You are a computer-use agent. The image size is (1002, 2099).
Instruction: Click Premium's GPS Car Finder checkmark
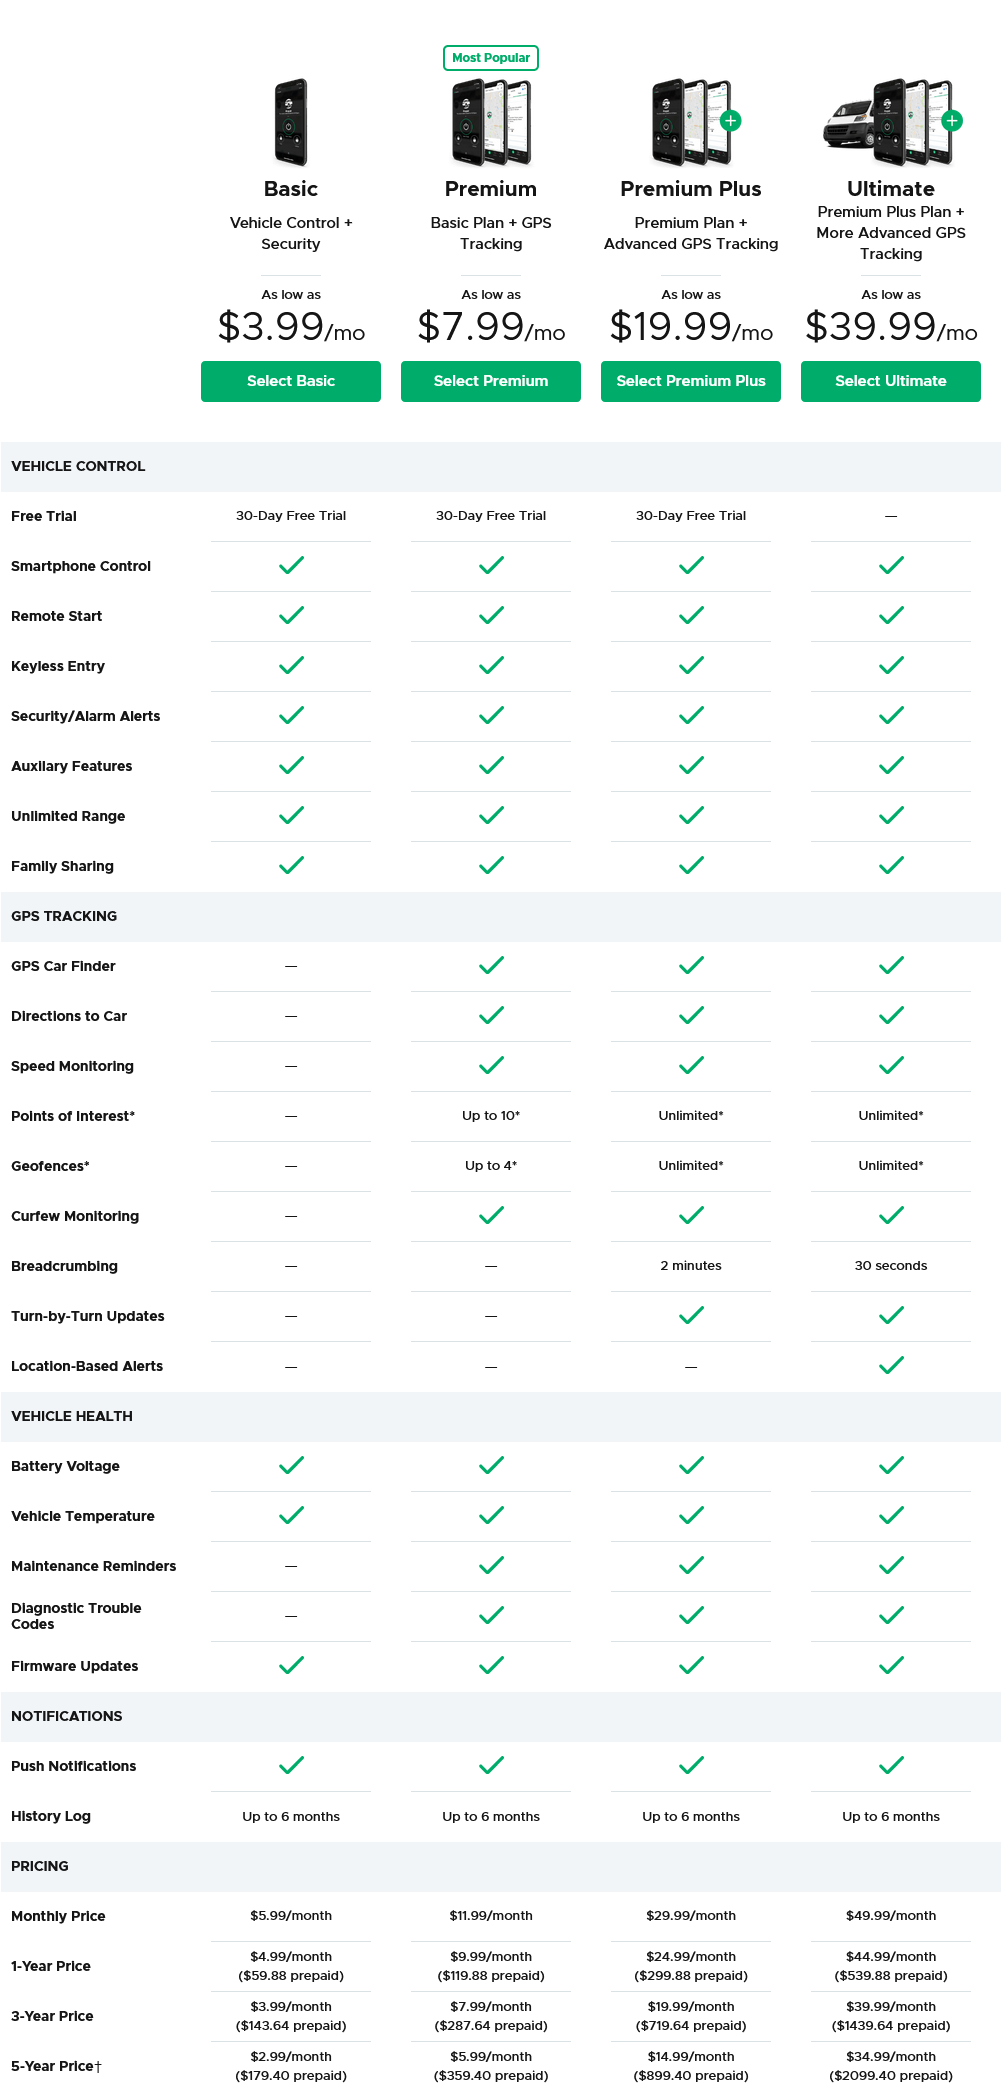click(491, 966)
